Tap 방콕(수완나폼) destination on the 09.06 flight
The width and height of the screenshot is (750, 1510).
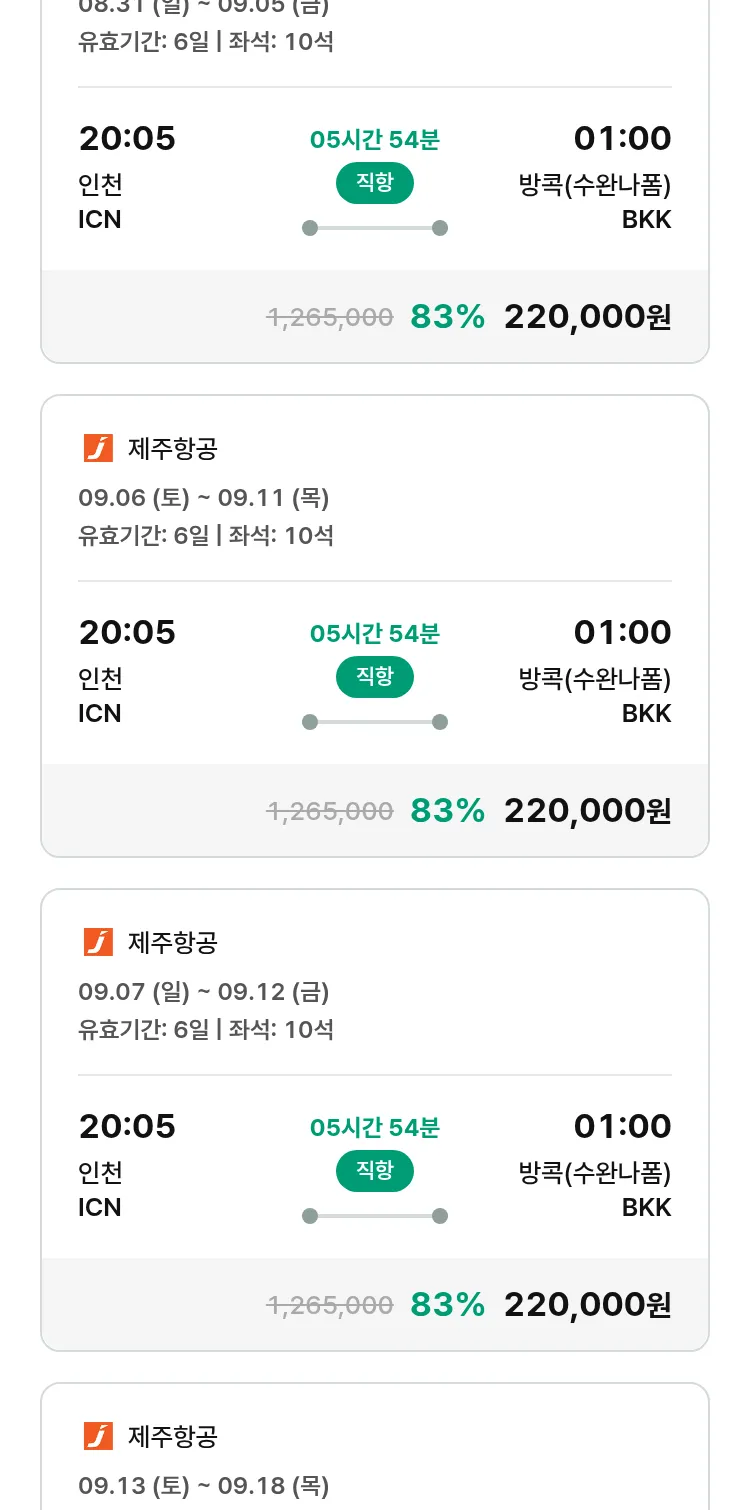(594, 679)
